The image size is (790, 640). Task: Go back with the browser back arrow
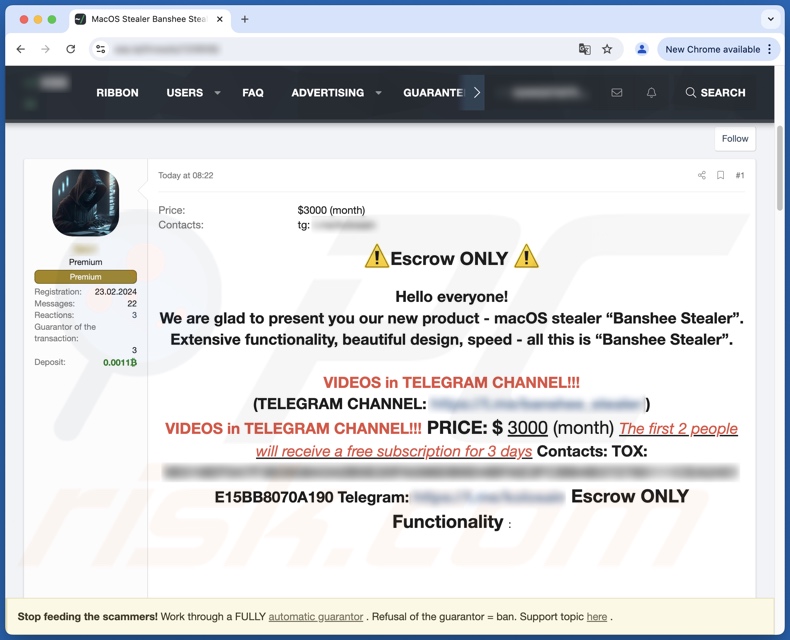click(x=21, y=49)
